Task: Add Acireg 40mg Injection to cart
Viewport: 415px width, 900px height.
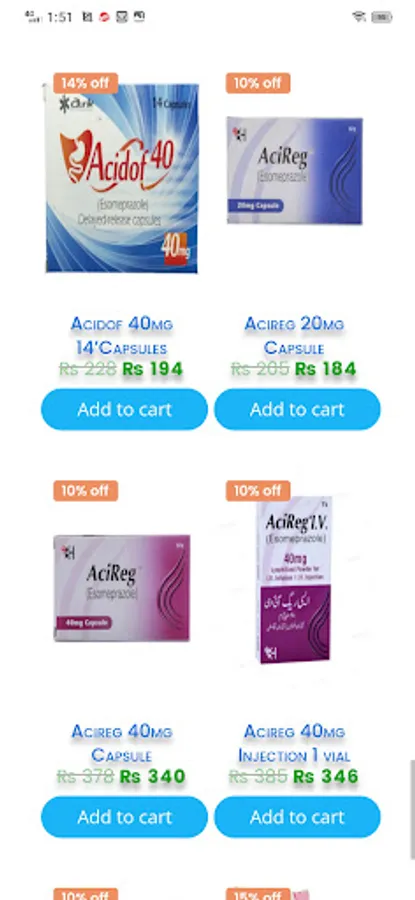Action: [x=297, y=817]
